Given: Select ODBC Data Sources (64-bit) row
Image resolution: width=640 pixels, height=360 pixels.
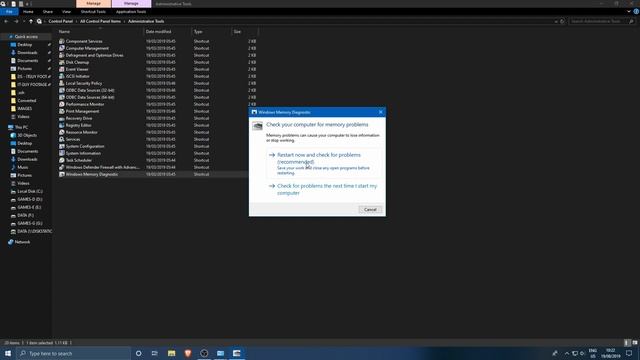Looking at the screenshot, I should [x=158, y=97].
